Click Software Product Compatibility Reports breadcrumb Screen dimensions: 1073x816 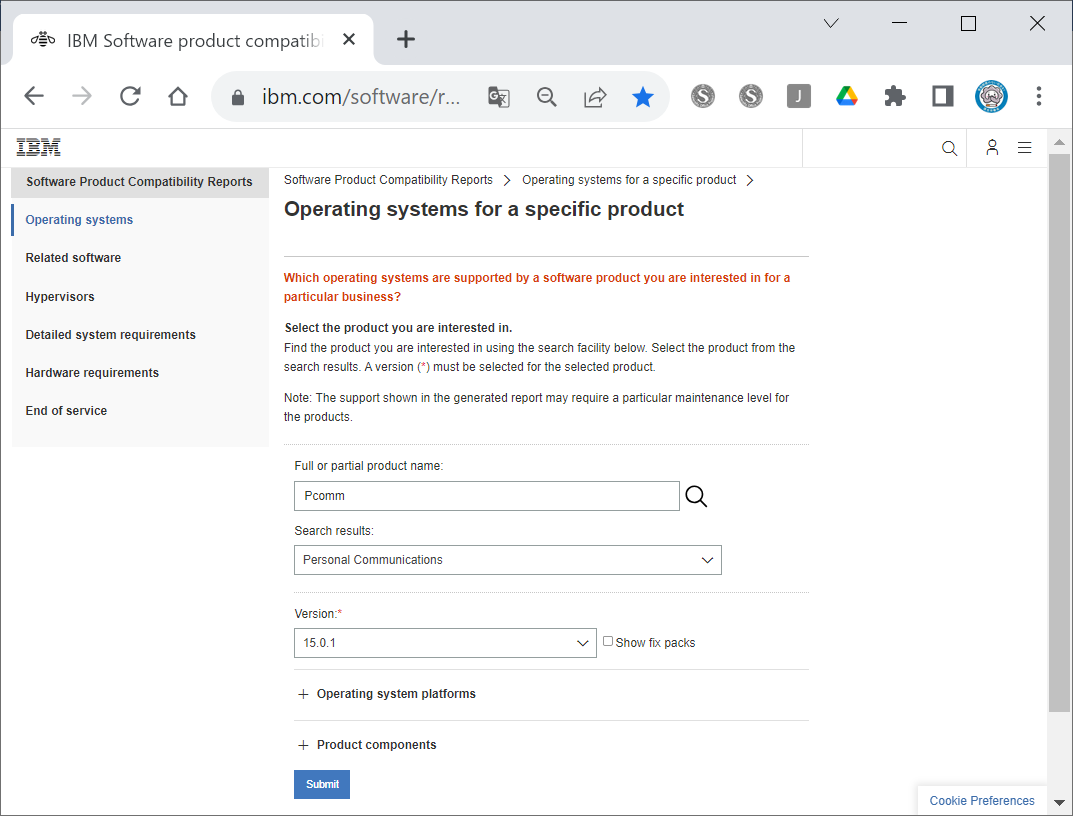(x=388, y=180)
